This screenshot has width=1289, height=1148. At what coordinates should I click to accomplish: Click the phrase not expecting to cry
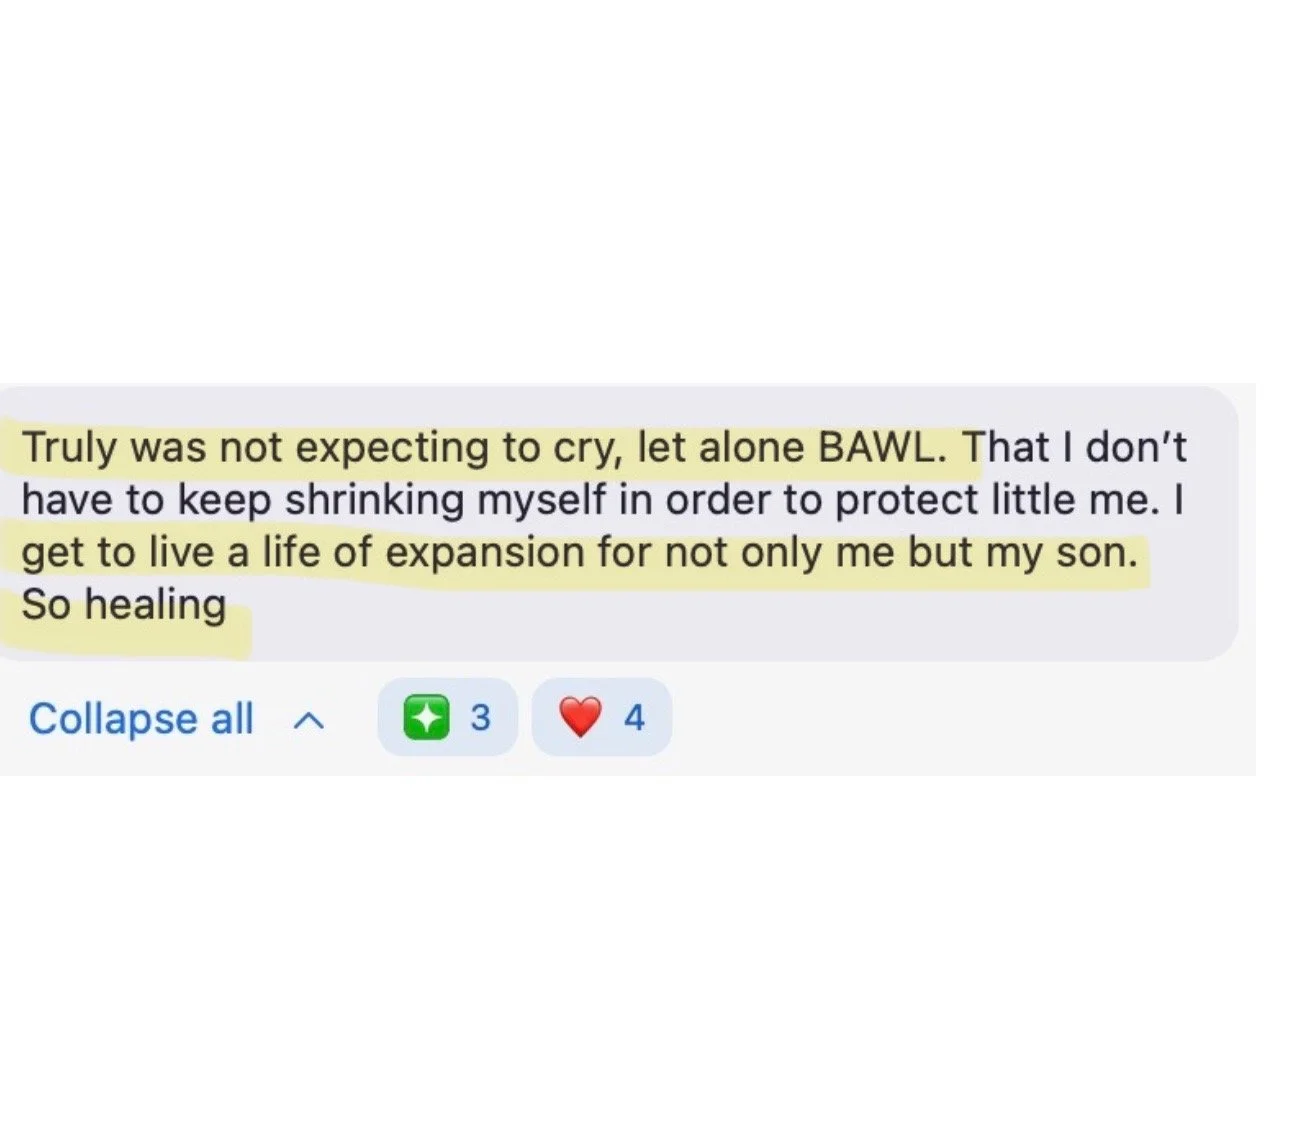click(x=424, y=449)
